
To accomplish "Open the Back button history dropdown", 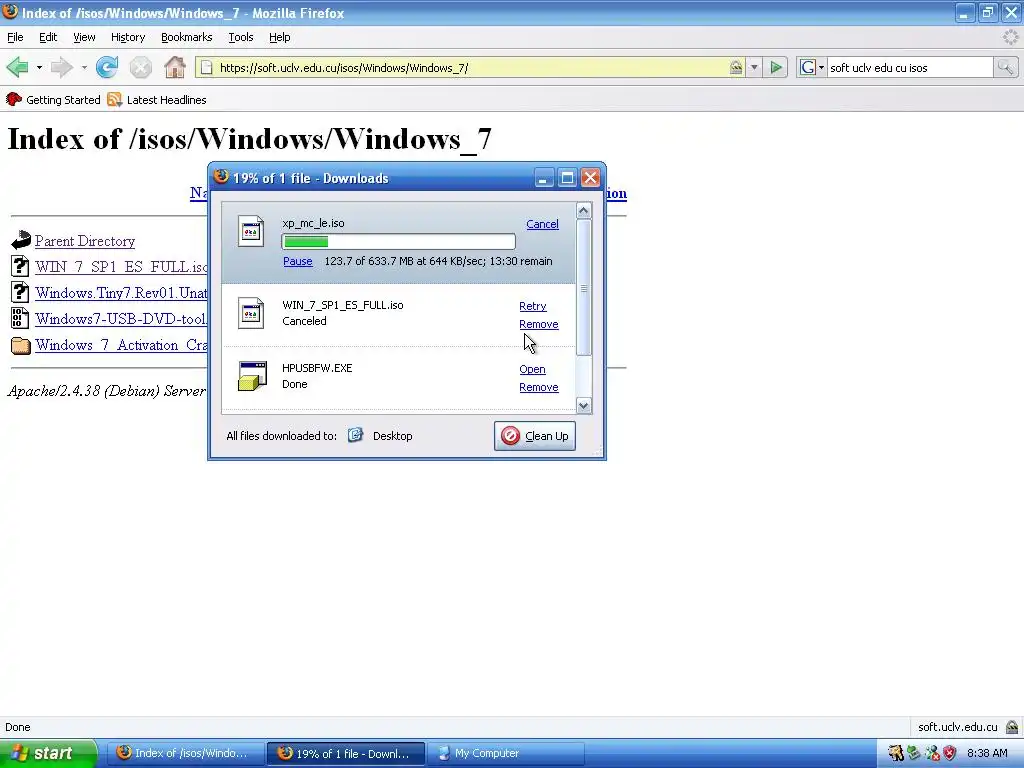I will coord(39,67).
